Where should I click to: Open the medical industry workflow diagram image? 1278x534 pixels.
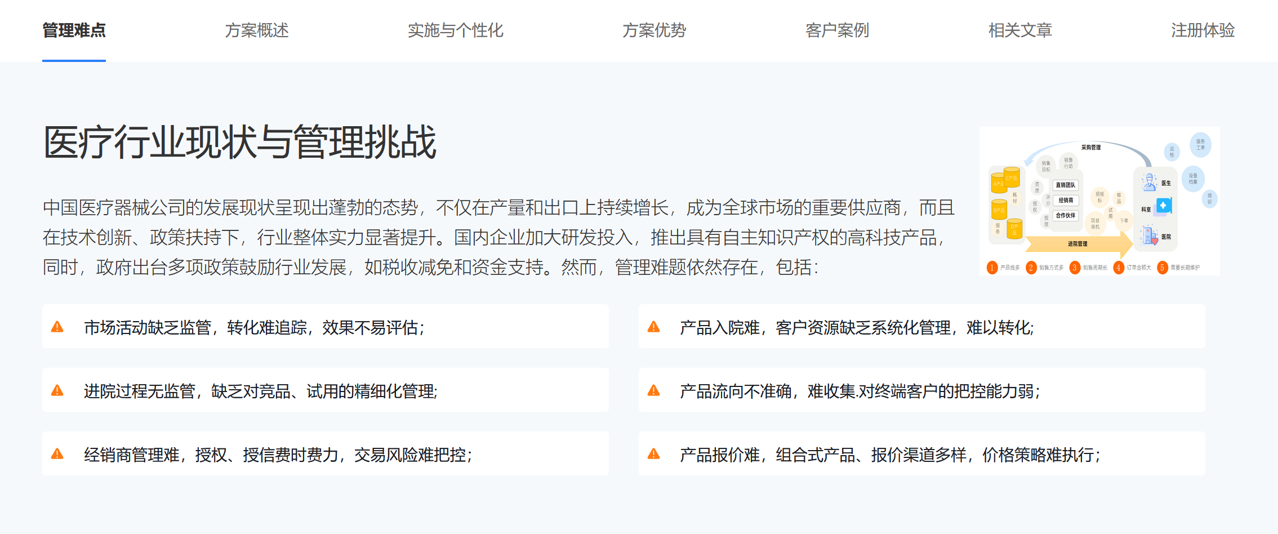coord(1099,201)
